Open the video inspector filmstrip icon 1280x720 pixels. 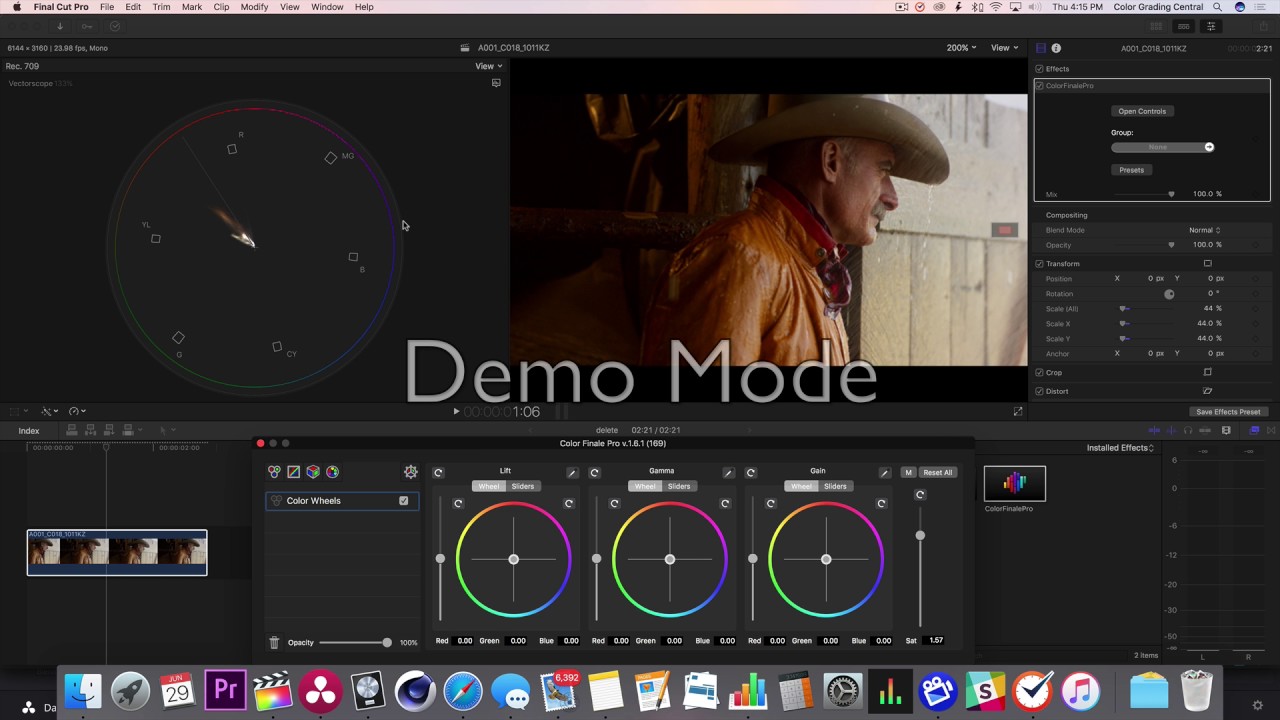click(x=1040, y=48)
